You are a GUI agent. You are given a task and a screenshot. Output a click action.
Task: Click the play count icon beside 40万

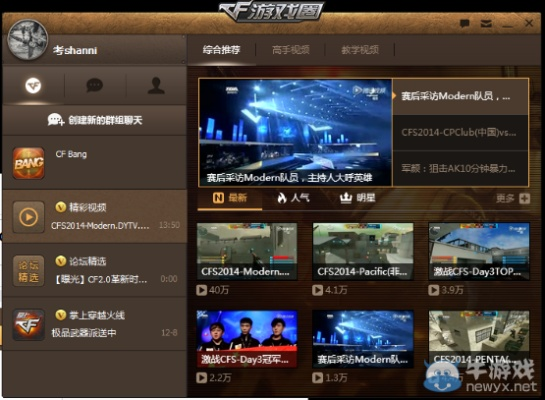(x=201, y=290)
